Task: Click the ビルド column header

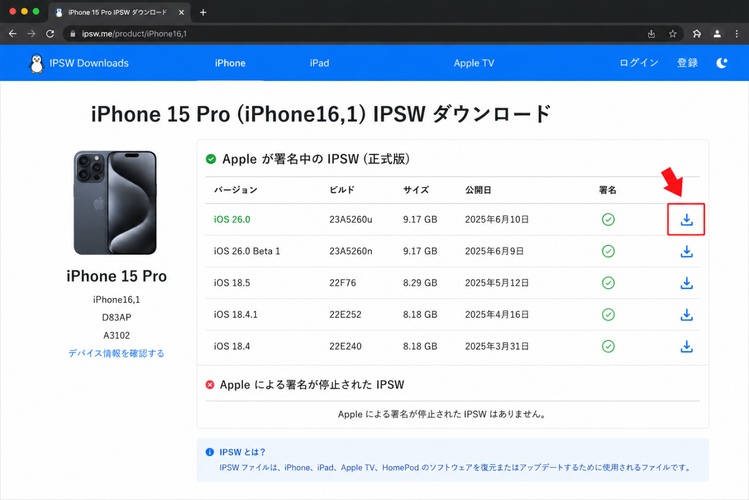Action: [x=342, y=190]
